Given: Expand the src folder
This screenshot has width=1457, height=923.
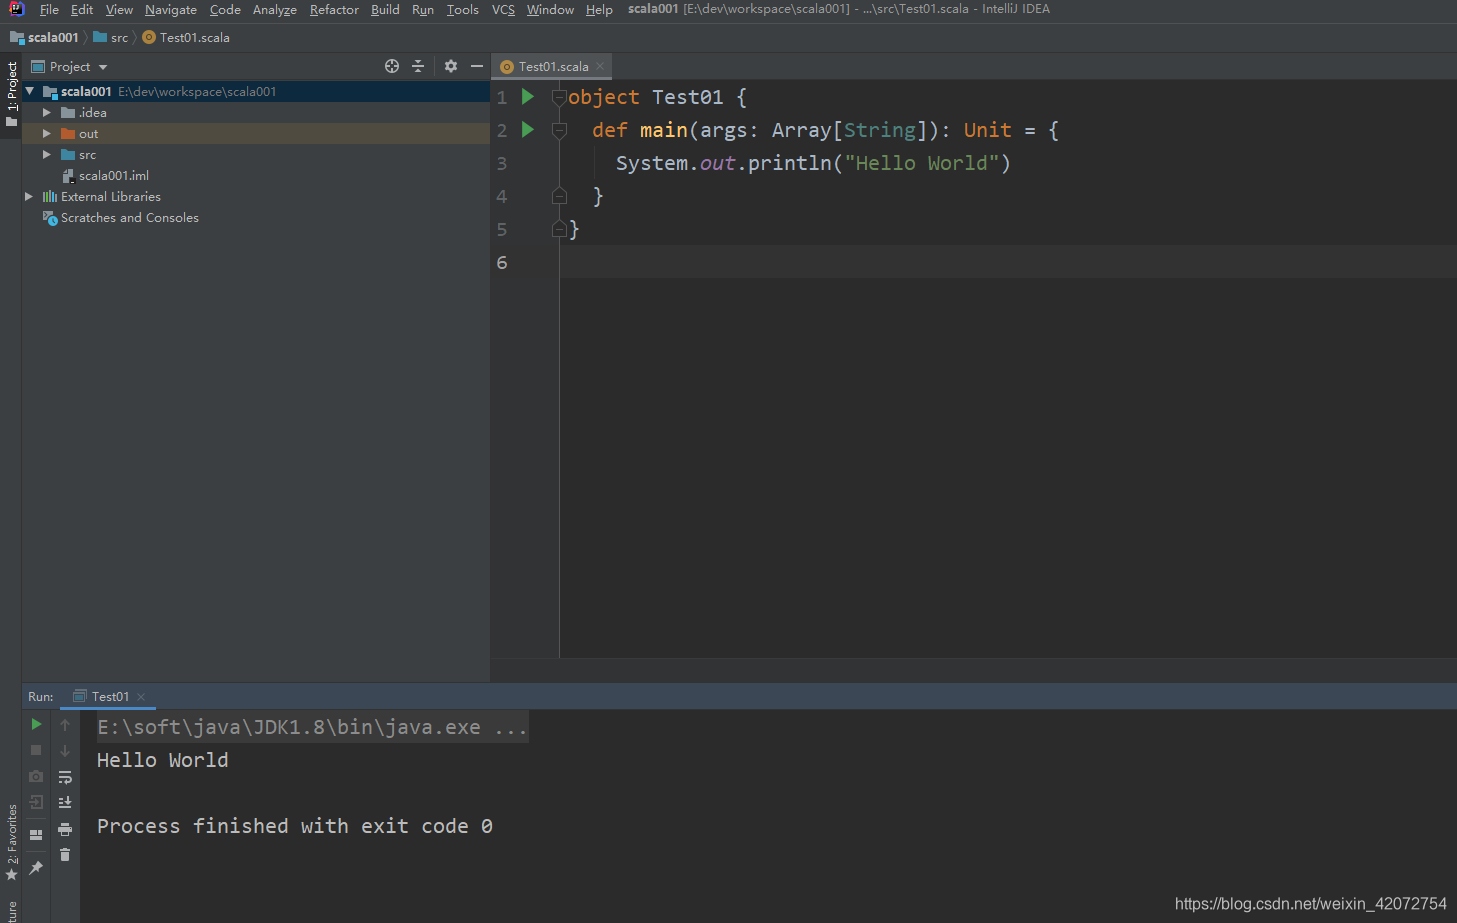Looking at the screenshot, I should tap(46, 155).
